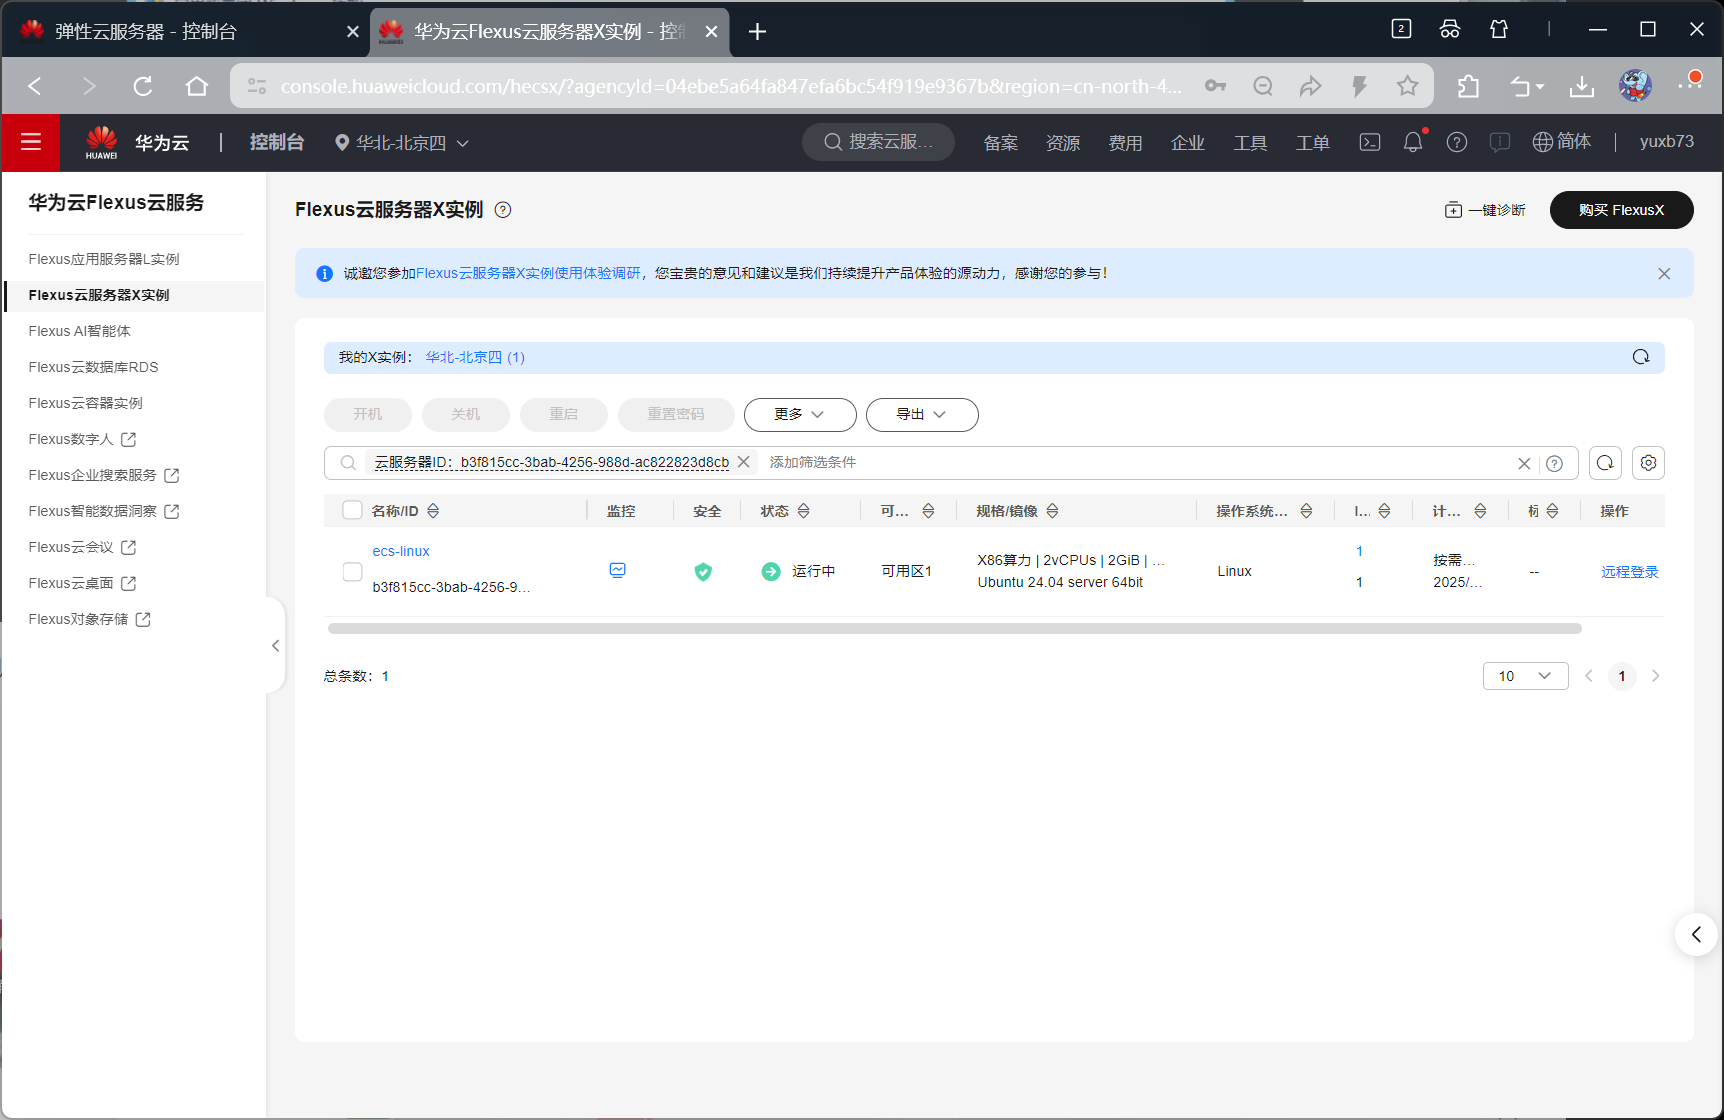The width and height of the screenshot is (1724, 1120).
Task: Open 备案 in top navigation
Action: (x=1000, y=143)
